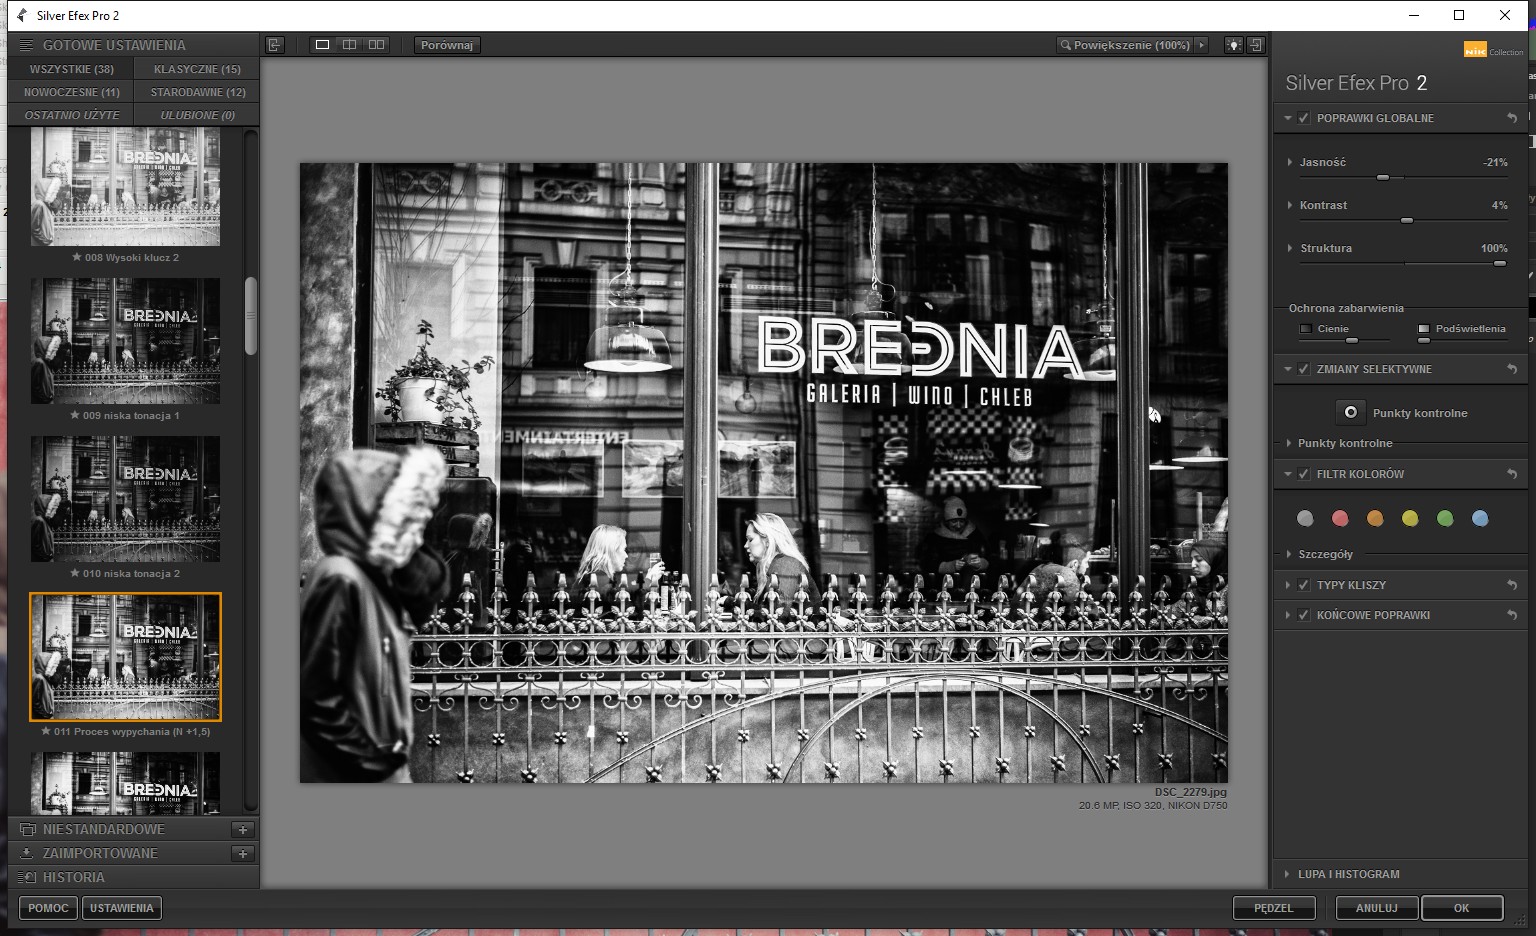Mark preset 010 niska tonacja 2 star as favorite
The image size is (1536, 936).
(x=75, y=573)
